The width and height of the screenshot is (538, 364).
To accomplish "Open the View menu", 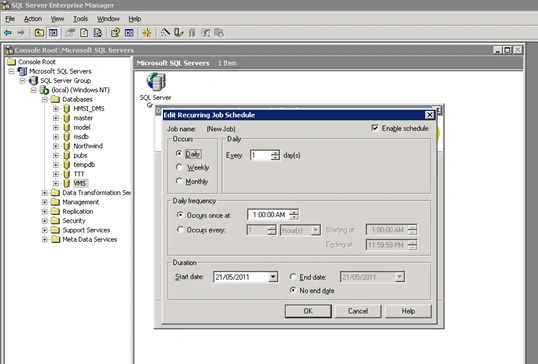I will [57, 19].
